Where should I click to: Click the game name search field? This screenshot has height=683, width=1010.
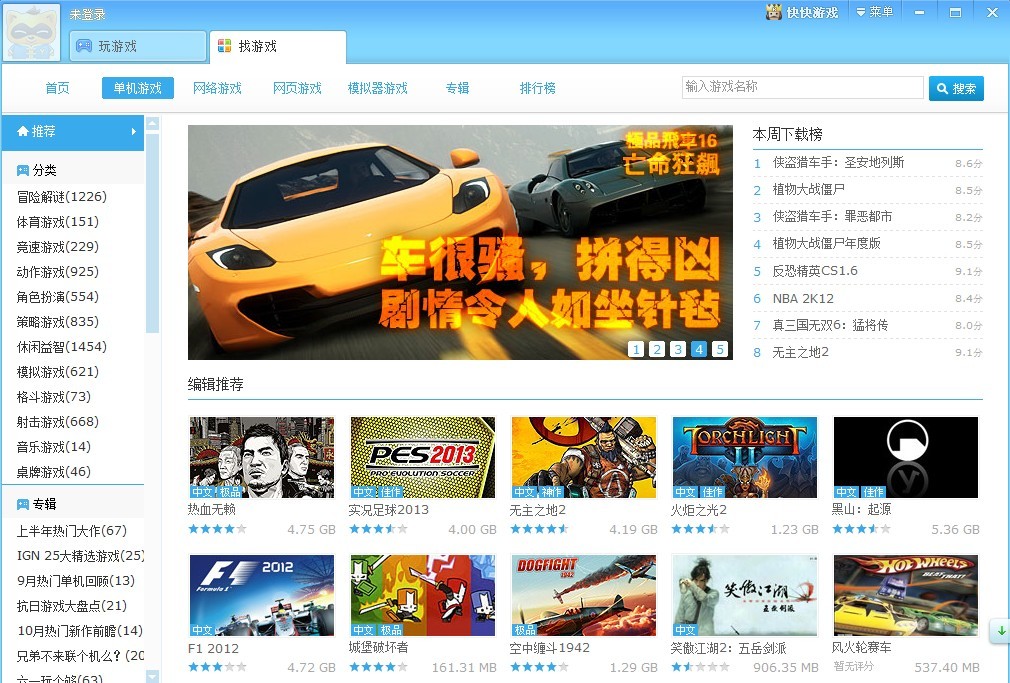[803, 88]
